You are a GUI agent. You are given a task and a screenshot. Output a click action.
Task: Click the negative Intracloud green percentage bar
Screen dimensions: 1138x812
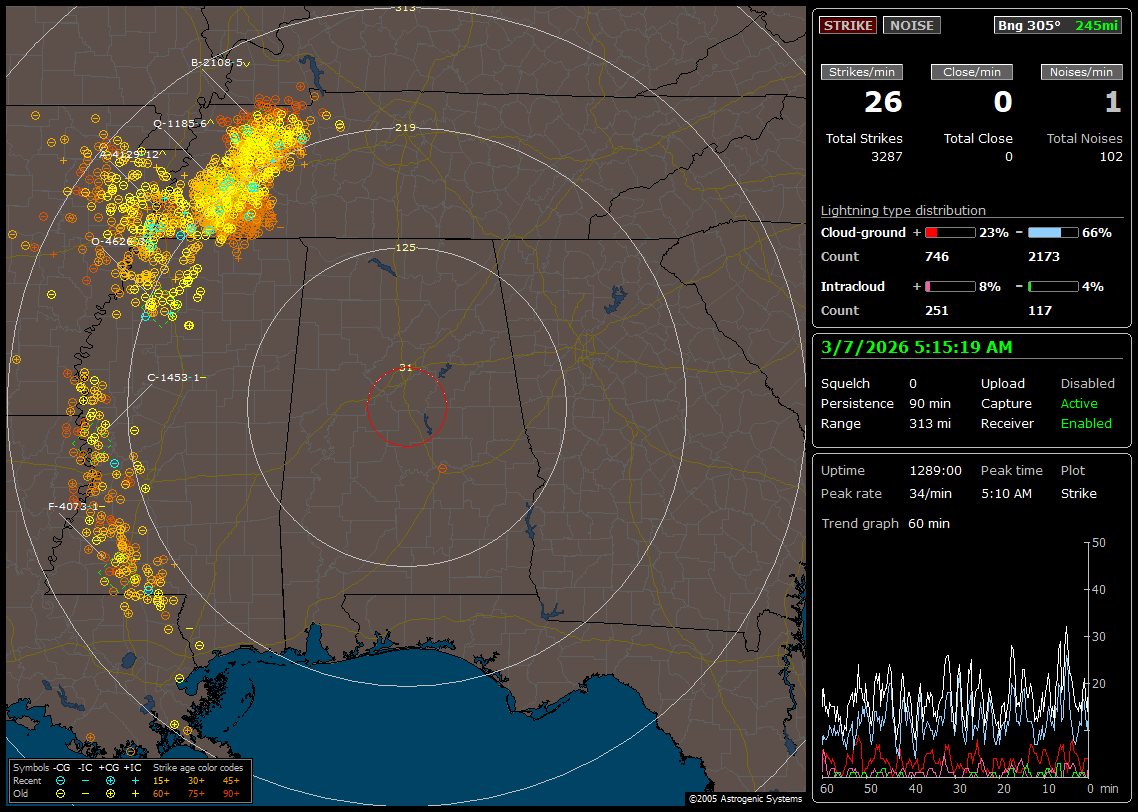pyautogui.click(x=1053, y=286)
